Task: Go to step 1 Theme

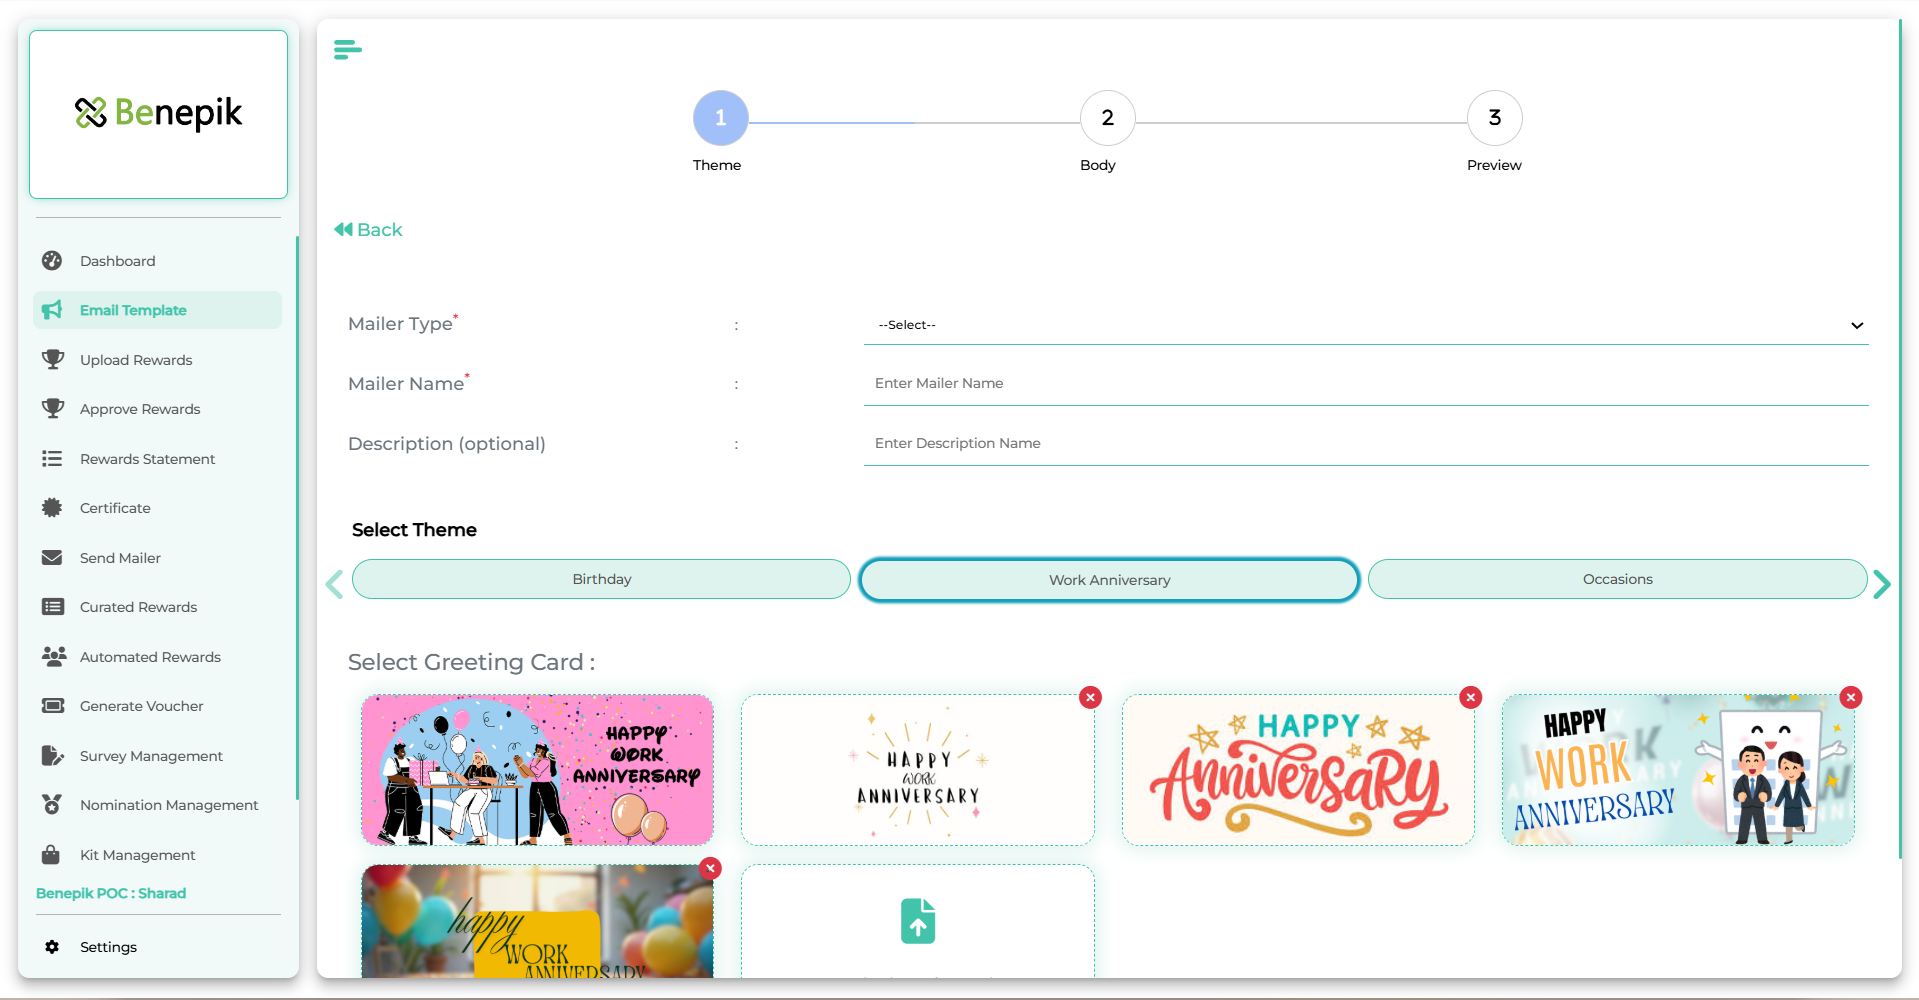Action: tap(720, 118)
